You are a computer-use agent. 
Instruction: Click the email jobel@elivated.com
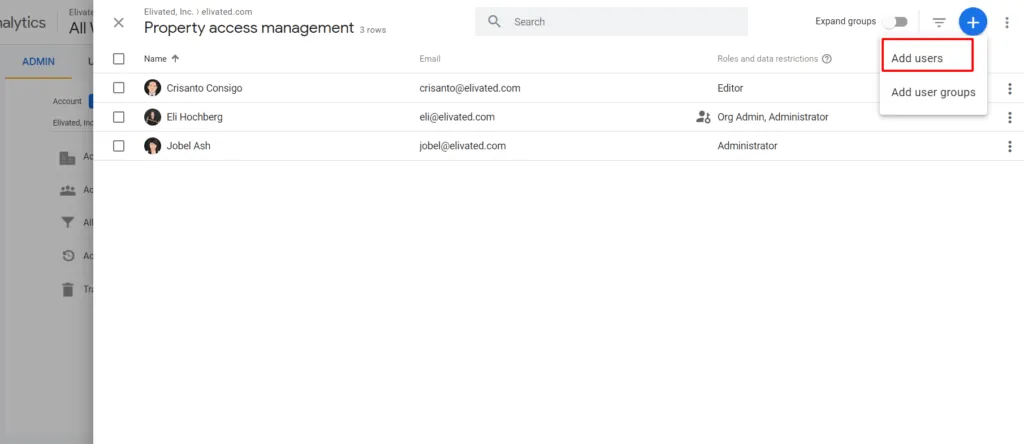[462, 146]
